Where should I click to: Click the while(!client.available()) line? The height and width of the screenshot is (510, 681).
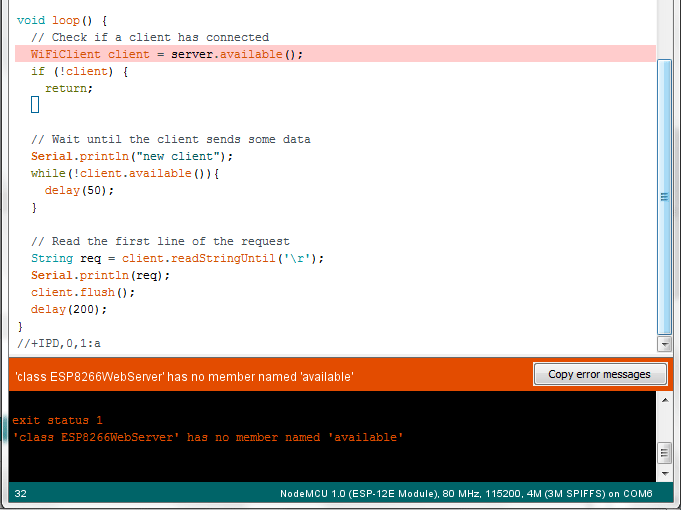coord(124,173)
